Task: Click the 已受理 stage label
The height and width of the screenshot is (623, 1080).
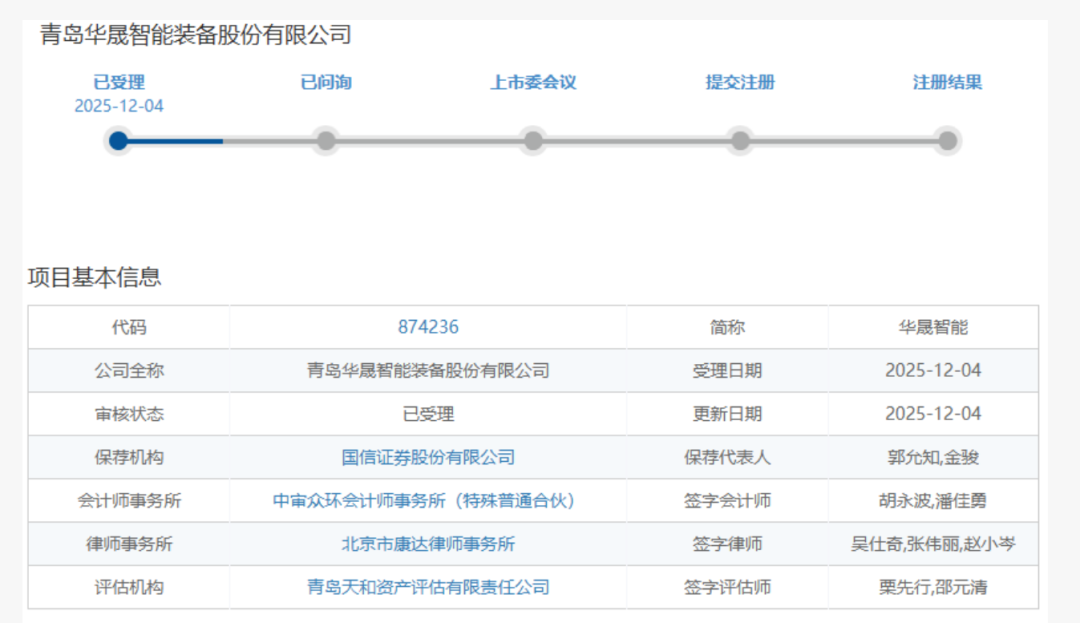Action: point(119,82)
